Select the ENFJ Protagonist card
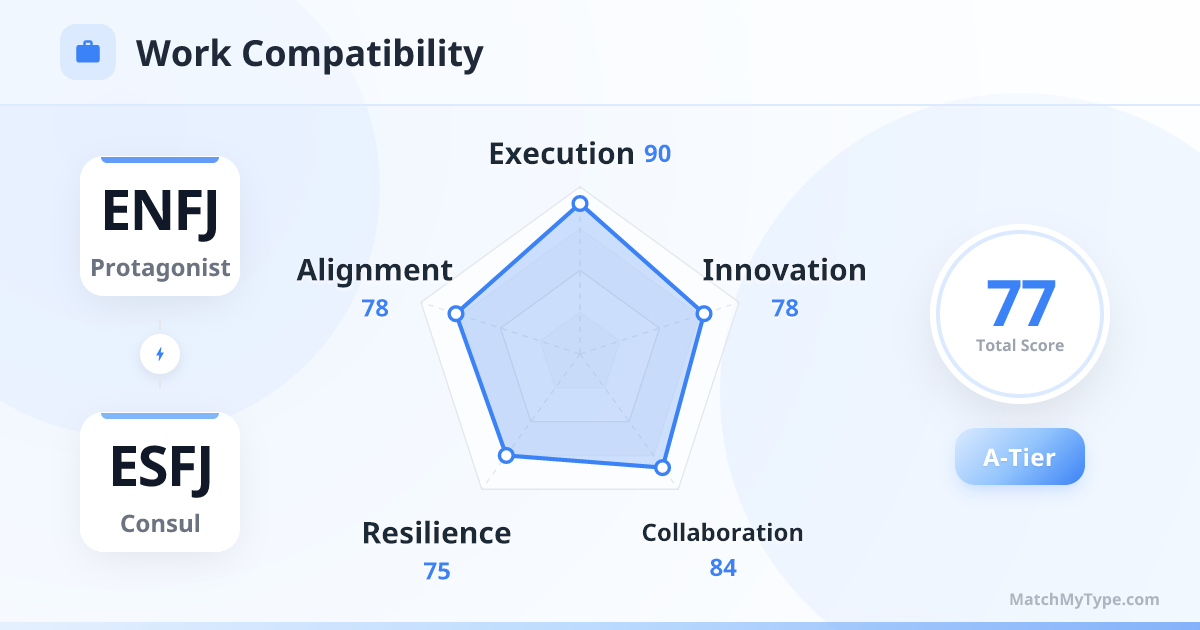The height and width of the screenshot is (630, 1200). coord(160,226)
